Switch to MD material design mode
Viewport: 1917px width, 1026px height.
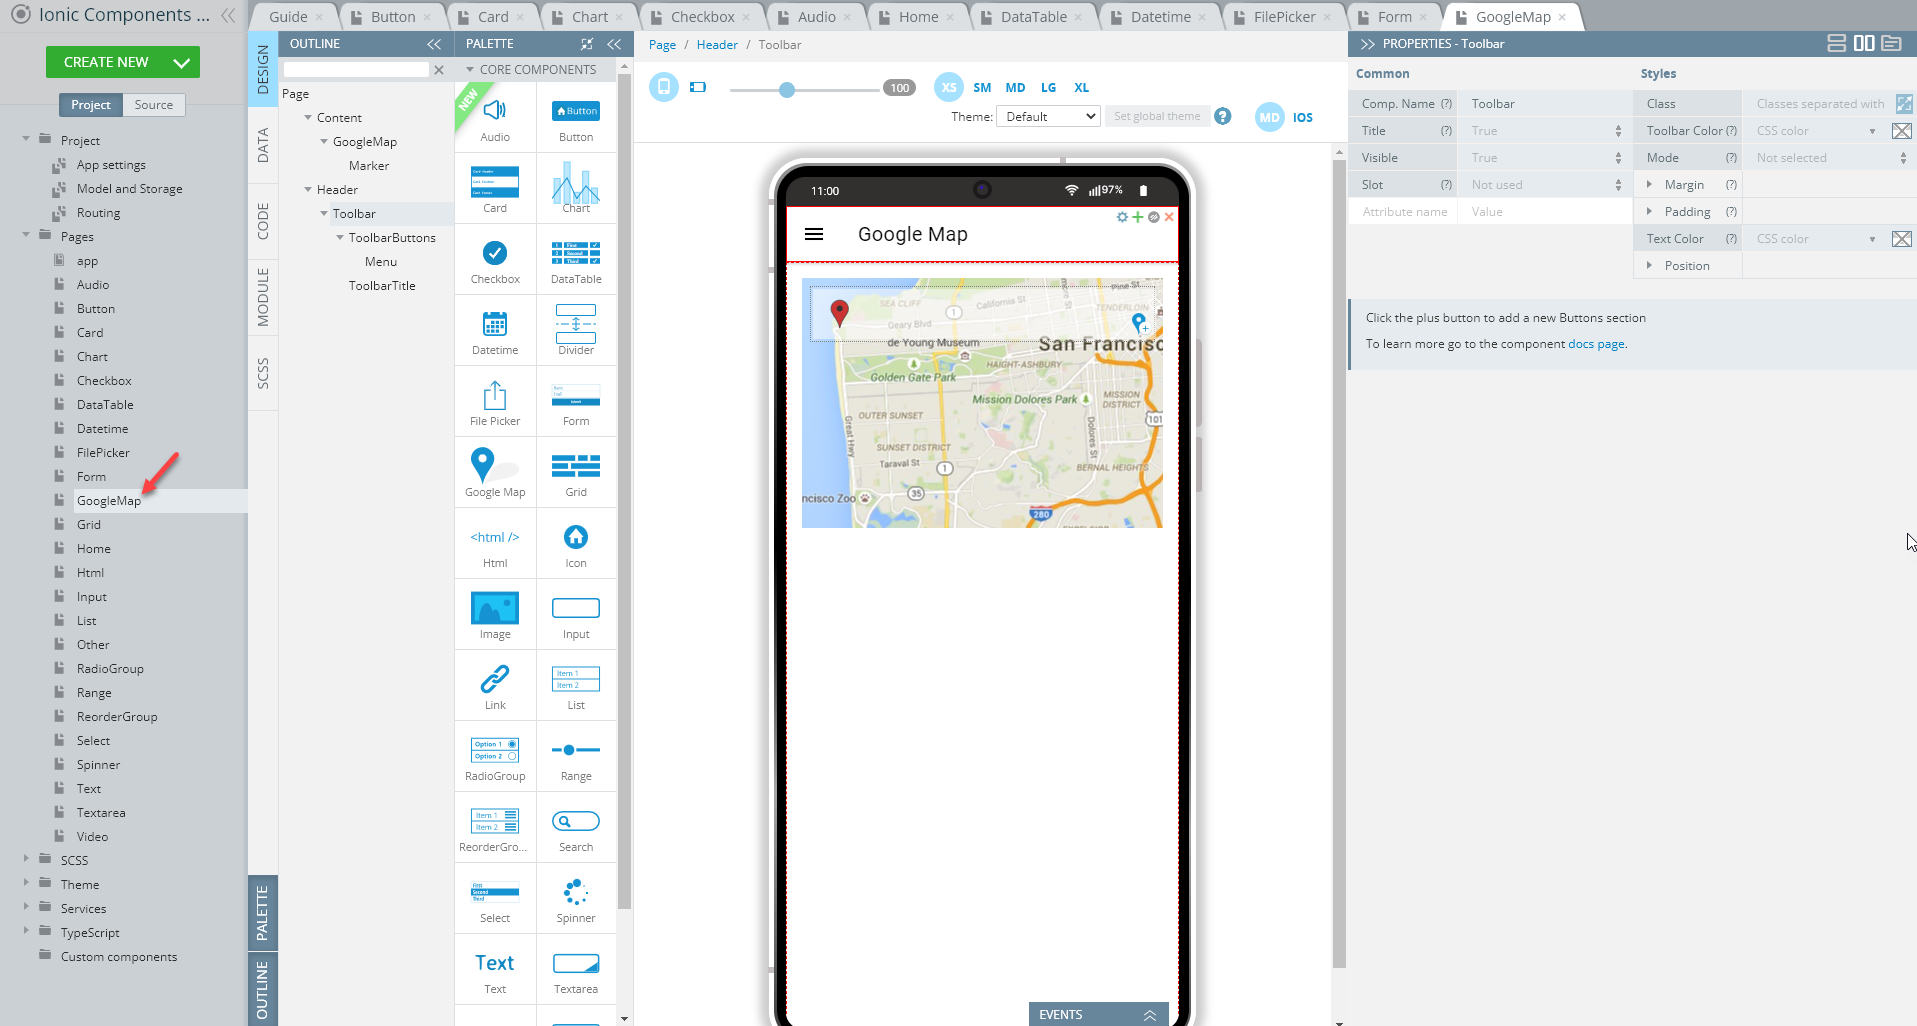pyautogui.click(x=1269, y=117)
